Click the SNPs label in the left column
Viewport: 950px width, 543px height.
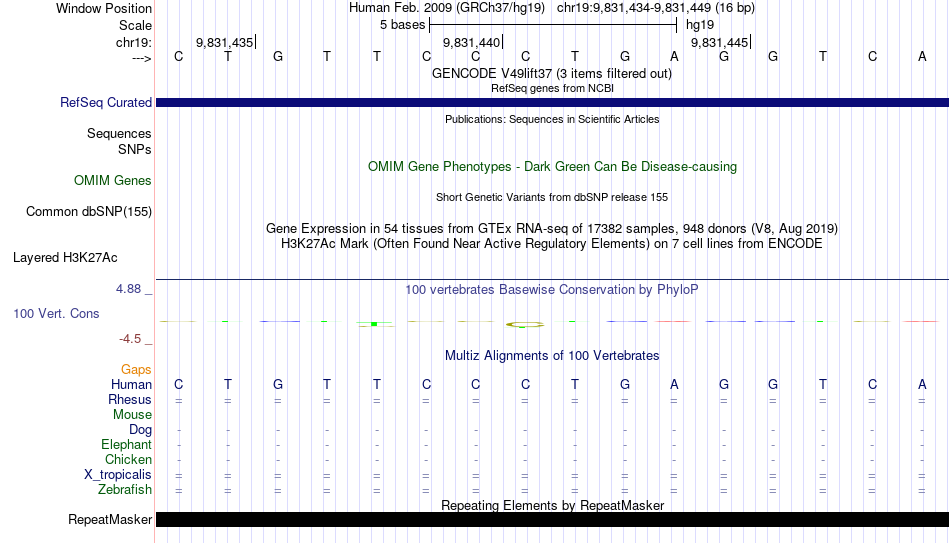click(x=135, y=149)
